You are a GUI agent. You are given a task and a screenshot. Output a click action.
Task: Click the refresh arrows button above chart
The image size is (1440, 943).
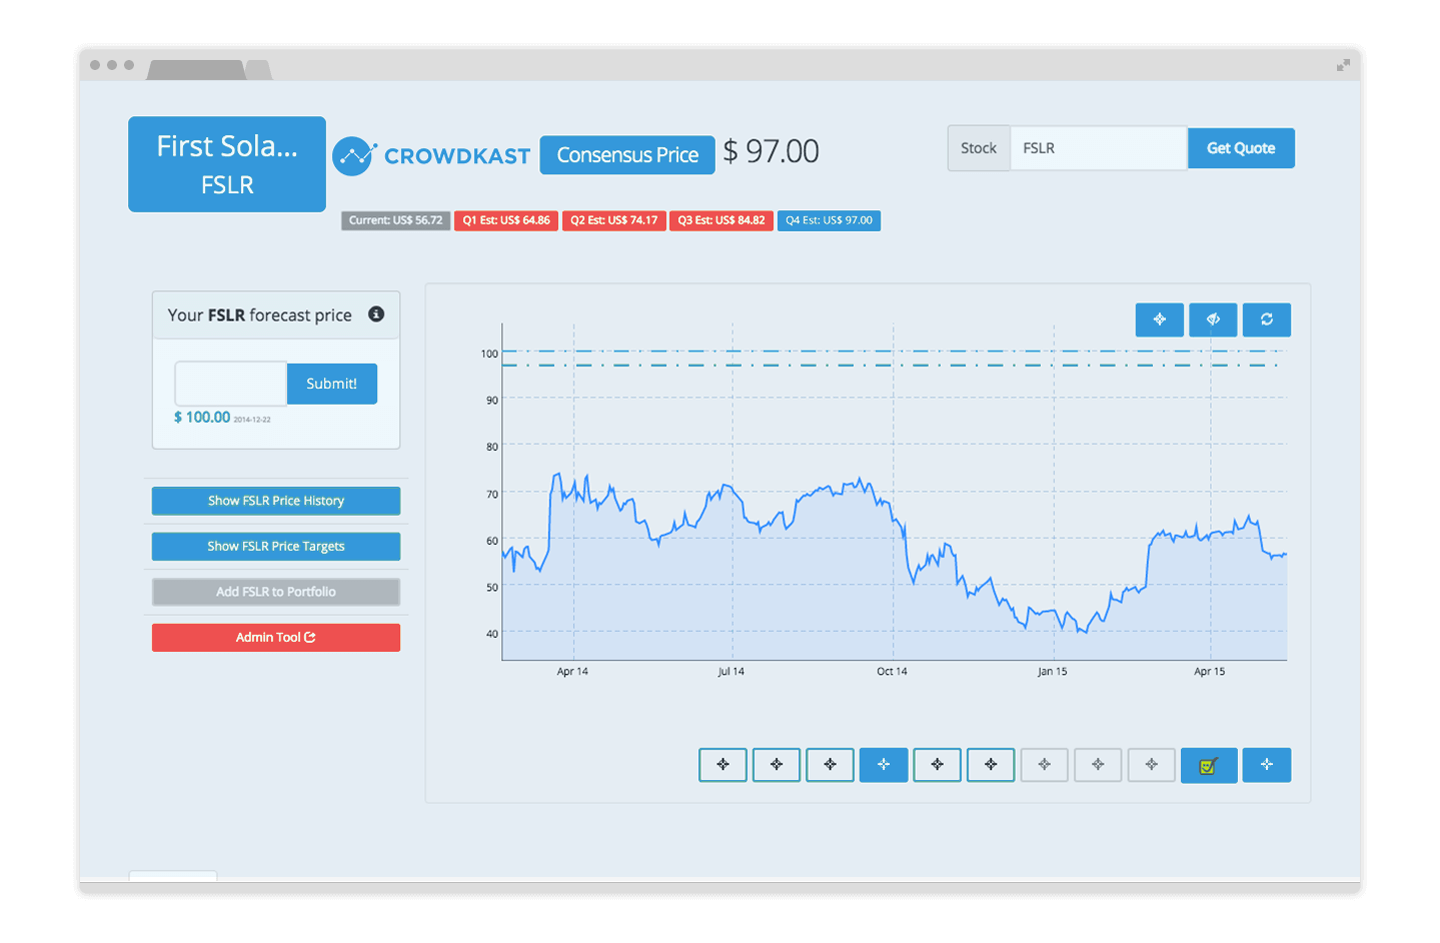click(1266, 320)
